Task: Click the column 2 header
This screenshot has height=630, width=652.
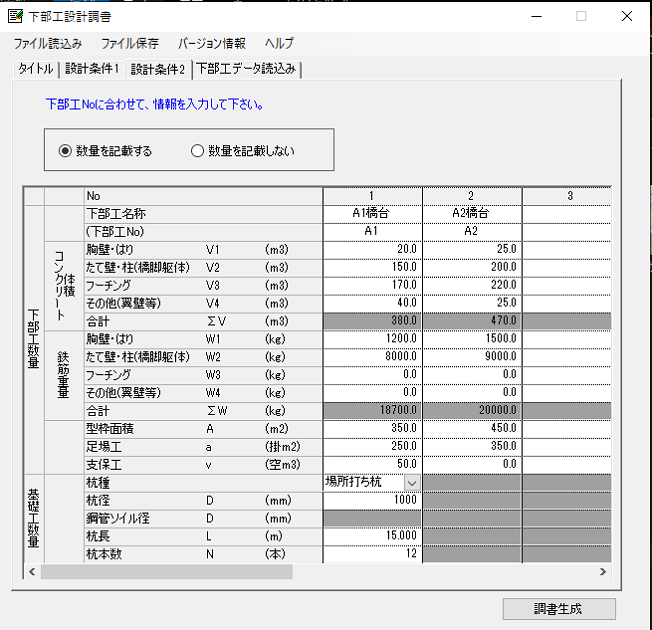Action: click(x=472, y=196)
